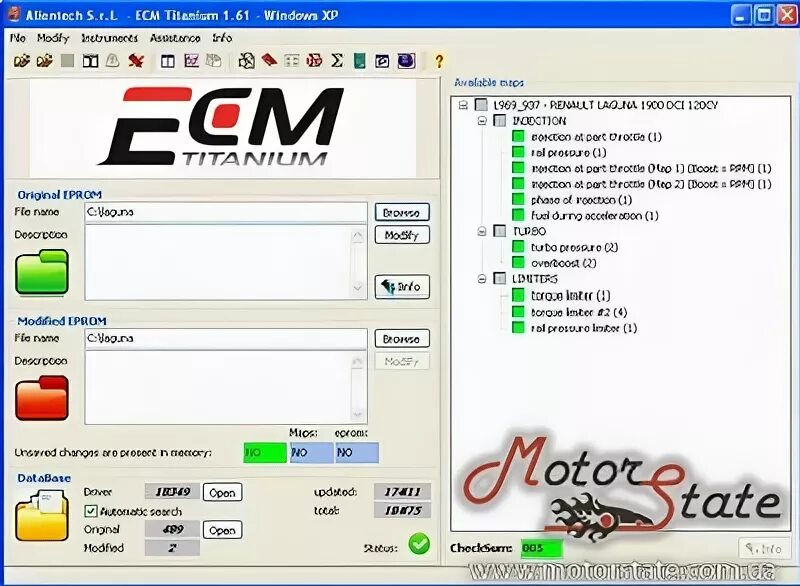Click Modify under Original EPROM
This screenshot has height=586, width=800.
pos(402,235)
